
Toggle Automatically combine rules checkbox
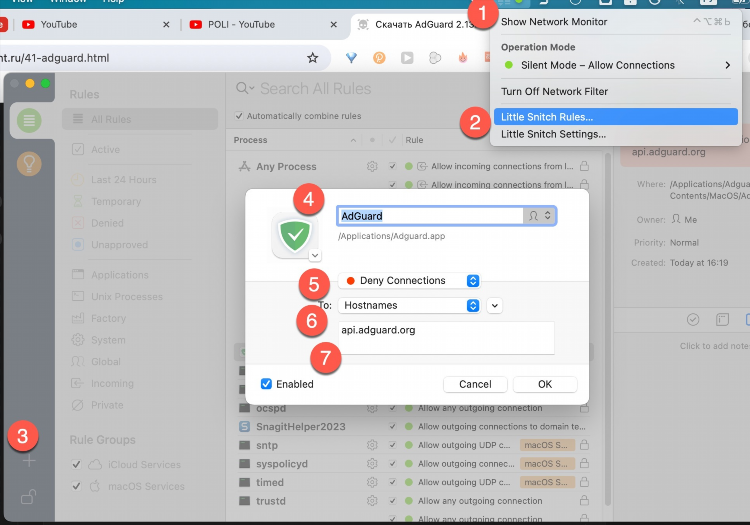239,116
